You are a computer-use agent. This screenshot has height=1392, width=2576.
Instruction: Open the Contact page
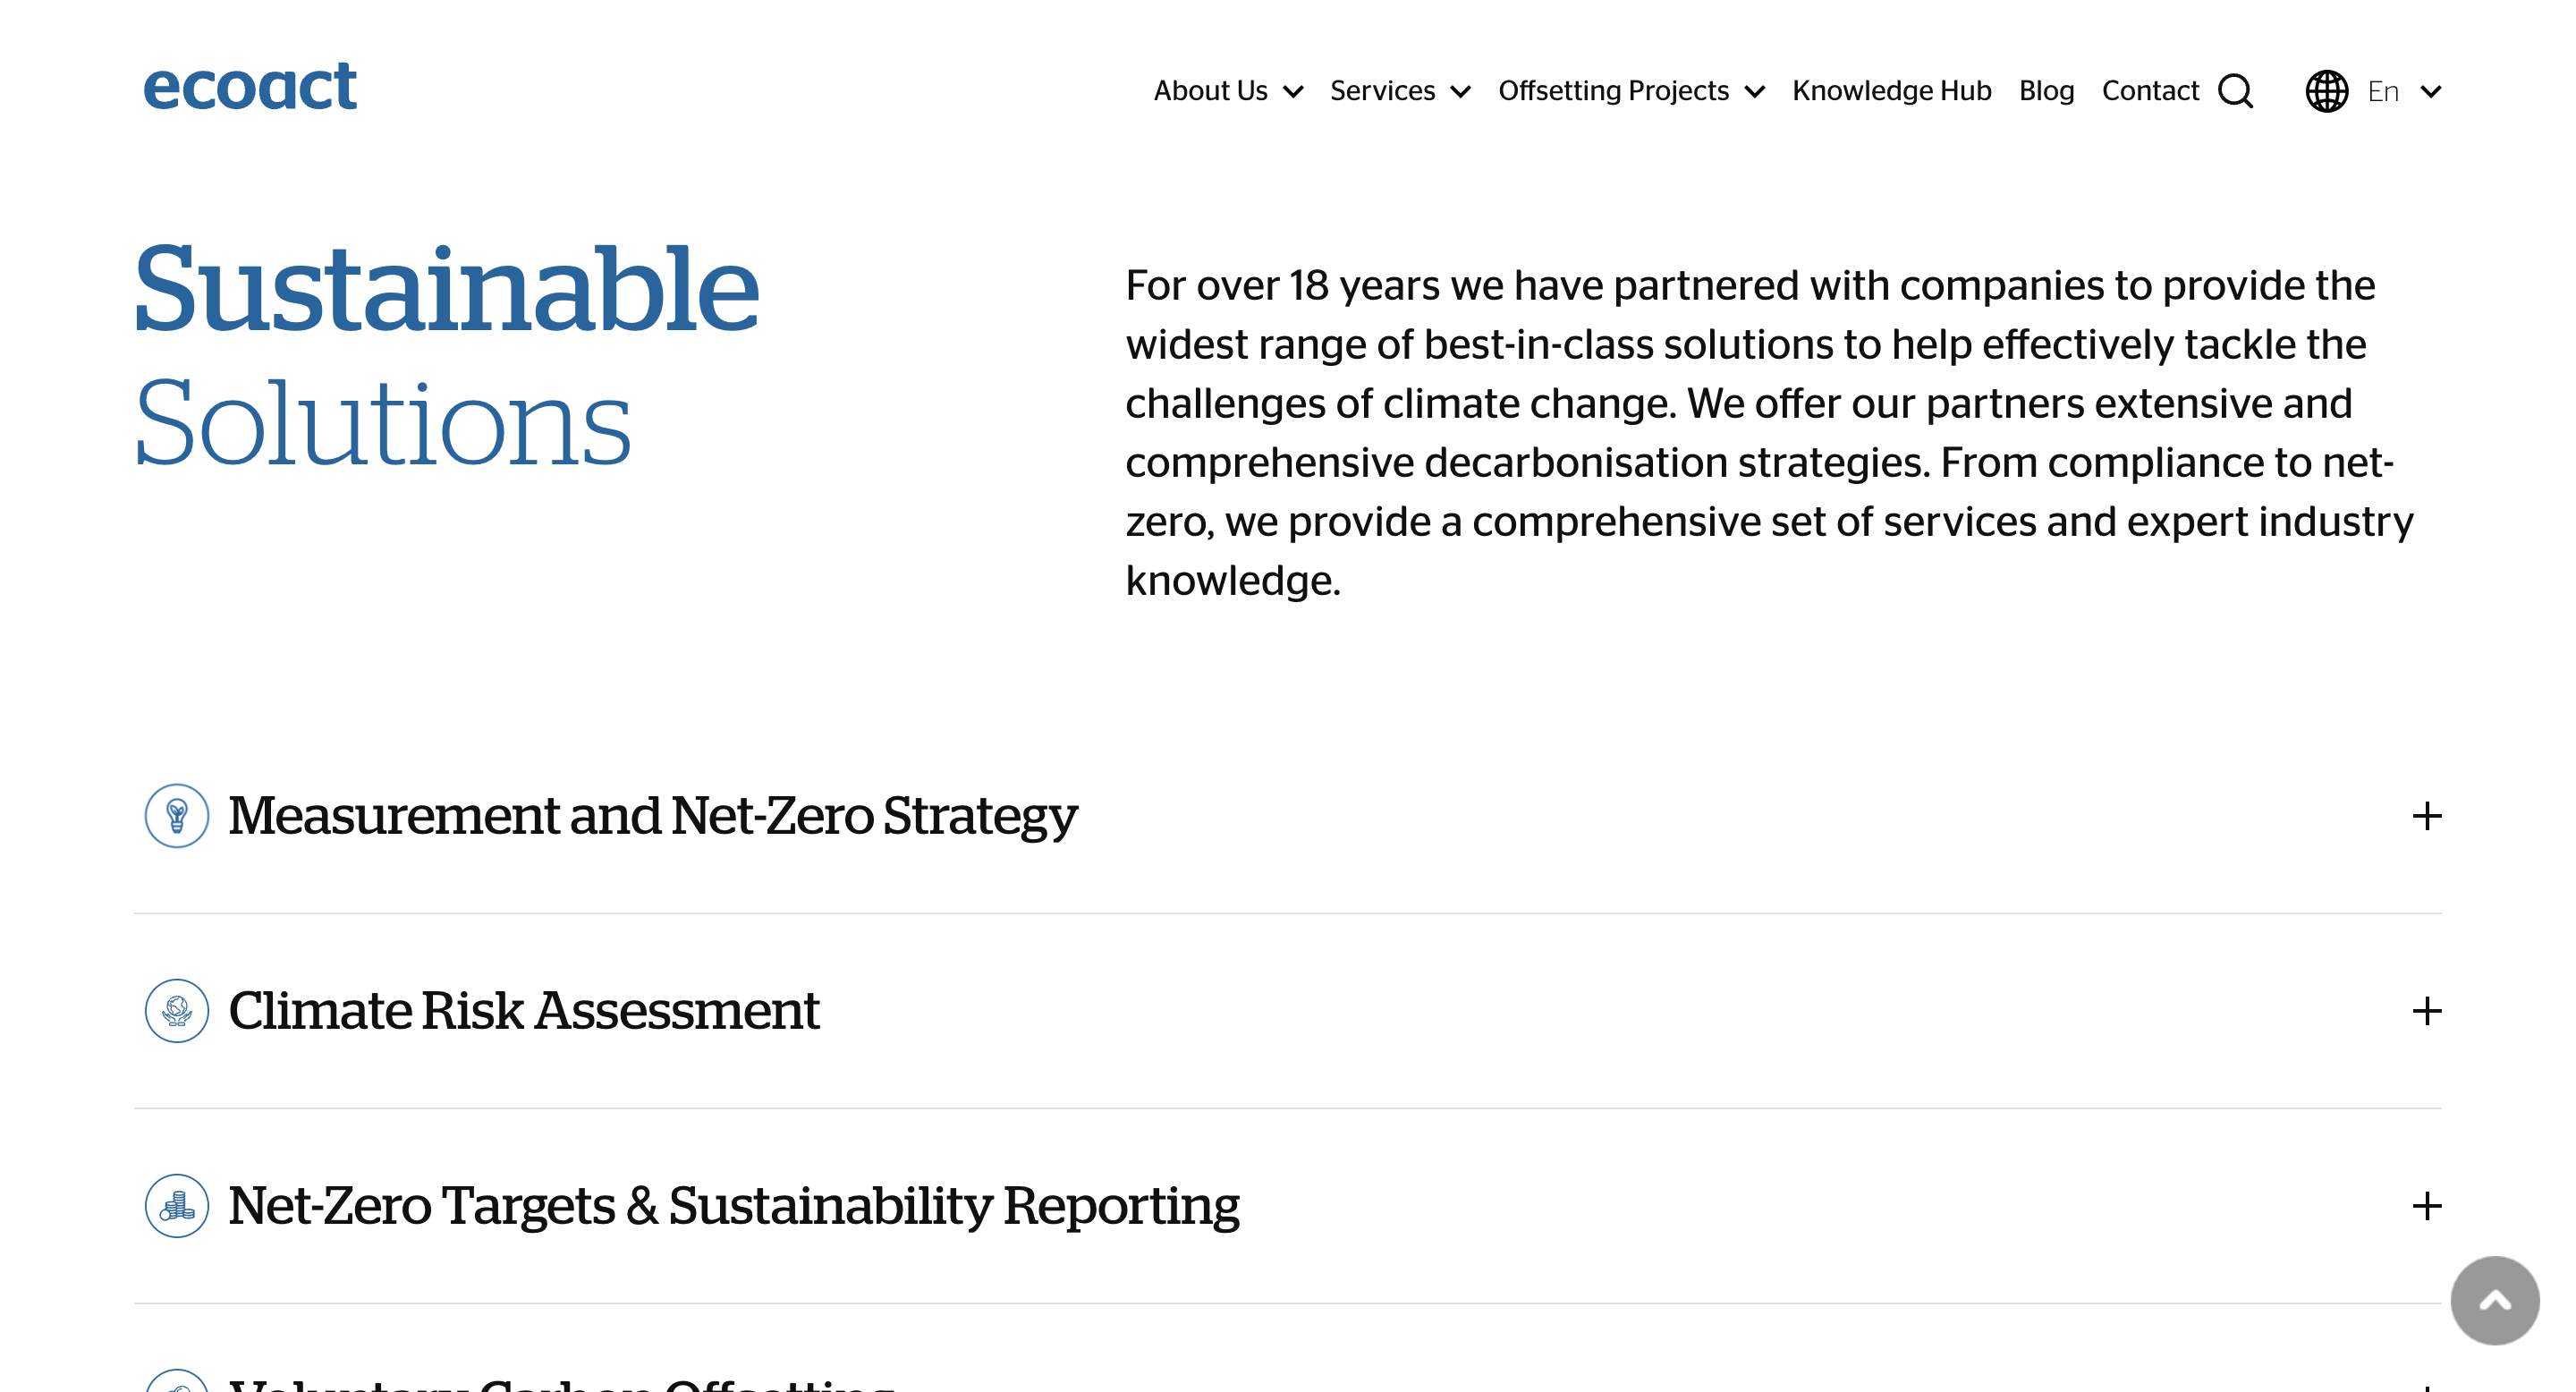pyautogui.click(x=2150, y=91)
